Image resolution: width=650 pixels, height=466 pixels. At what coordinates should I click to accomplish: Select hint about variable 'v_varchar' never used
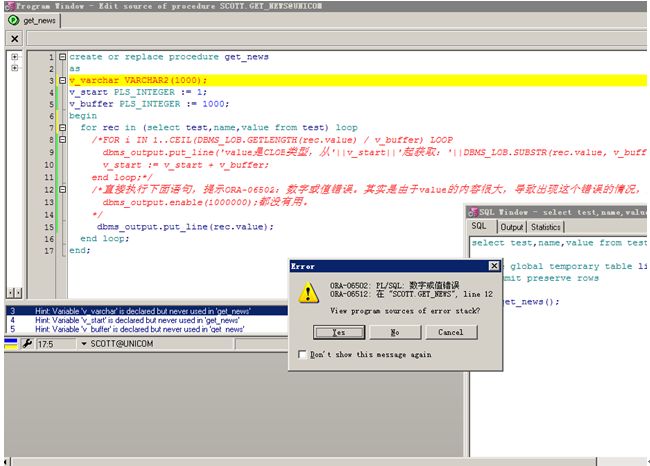coord(147,311)
